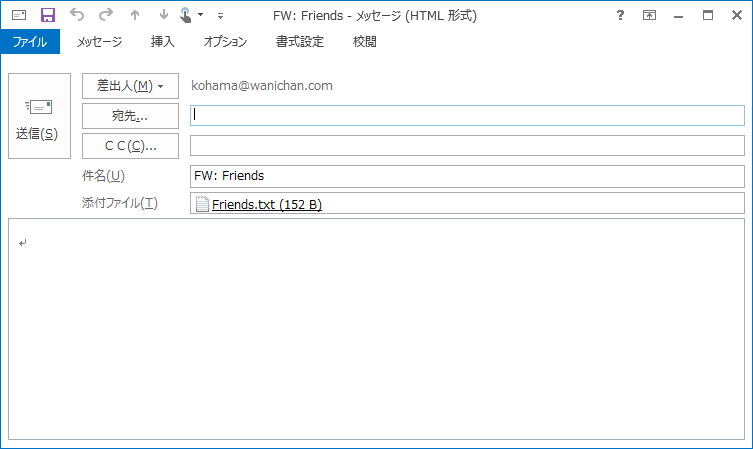The height and width of the screenshot is (449, 753).
Task: Open the touch mode dropdown arrow
Action: [x=201, y=16]
